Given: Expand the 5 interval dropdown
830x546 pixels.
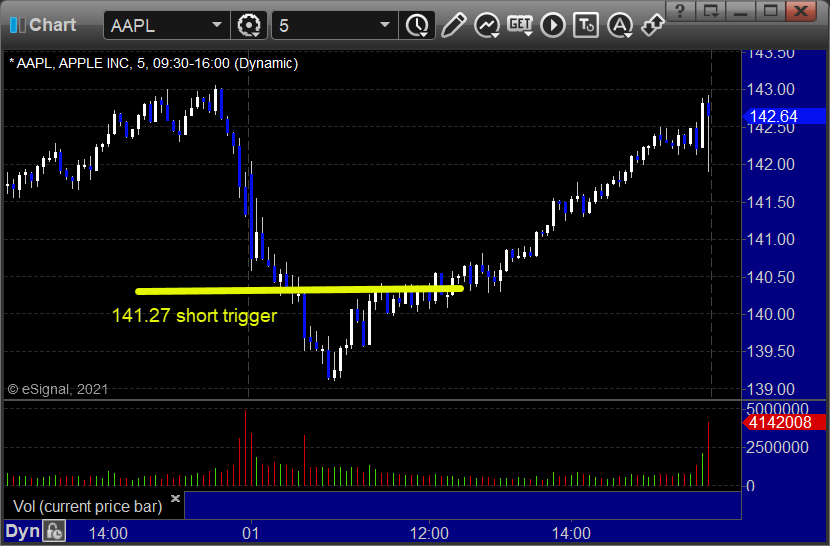Looking at the screenshot, I should (x=385, y=25).
